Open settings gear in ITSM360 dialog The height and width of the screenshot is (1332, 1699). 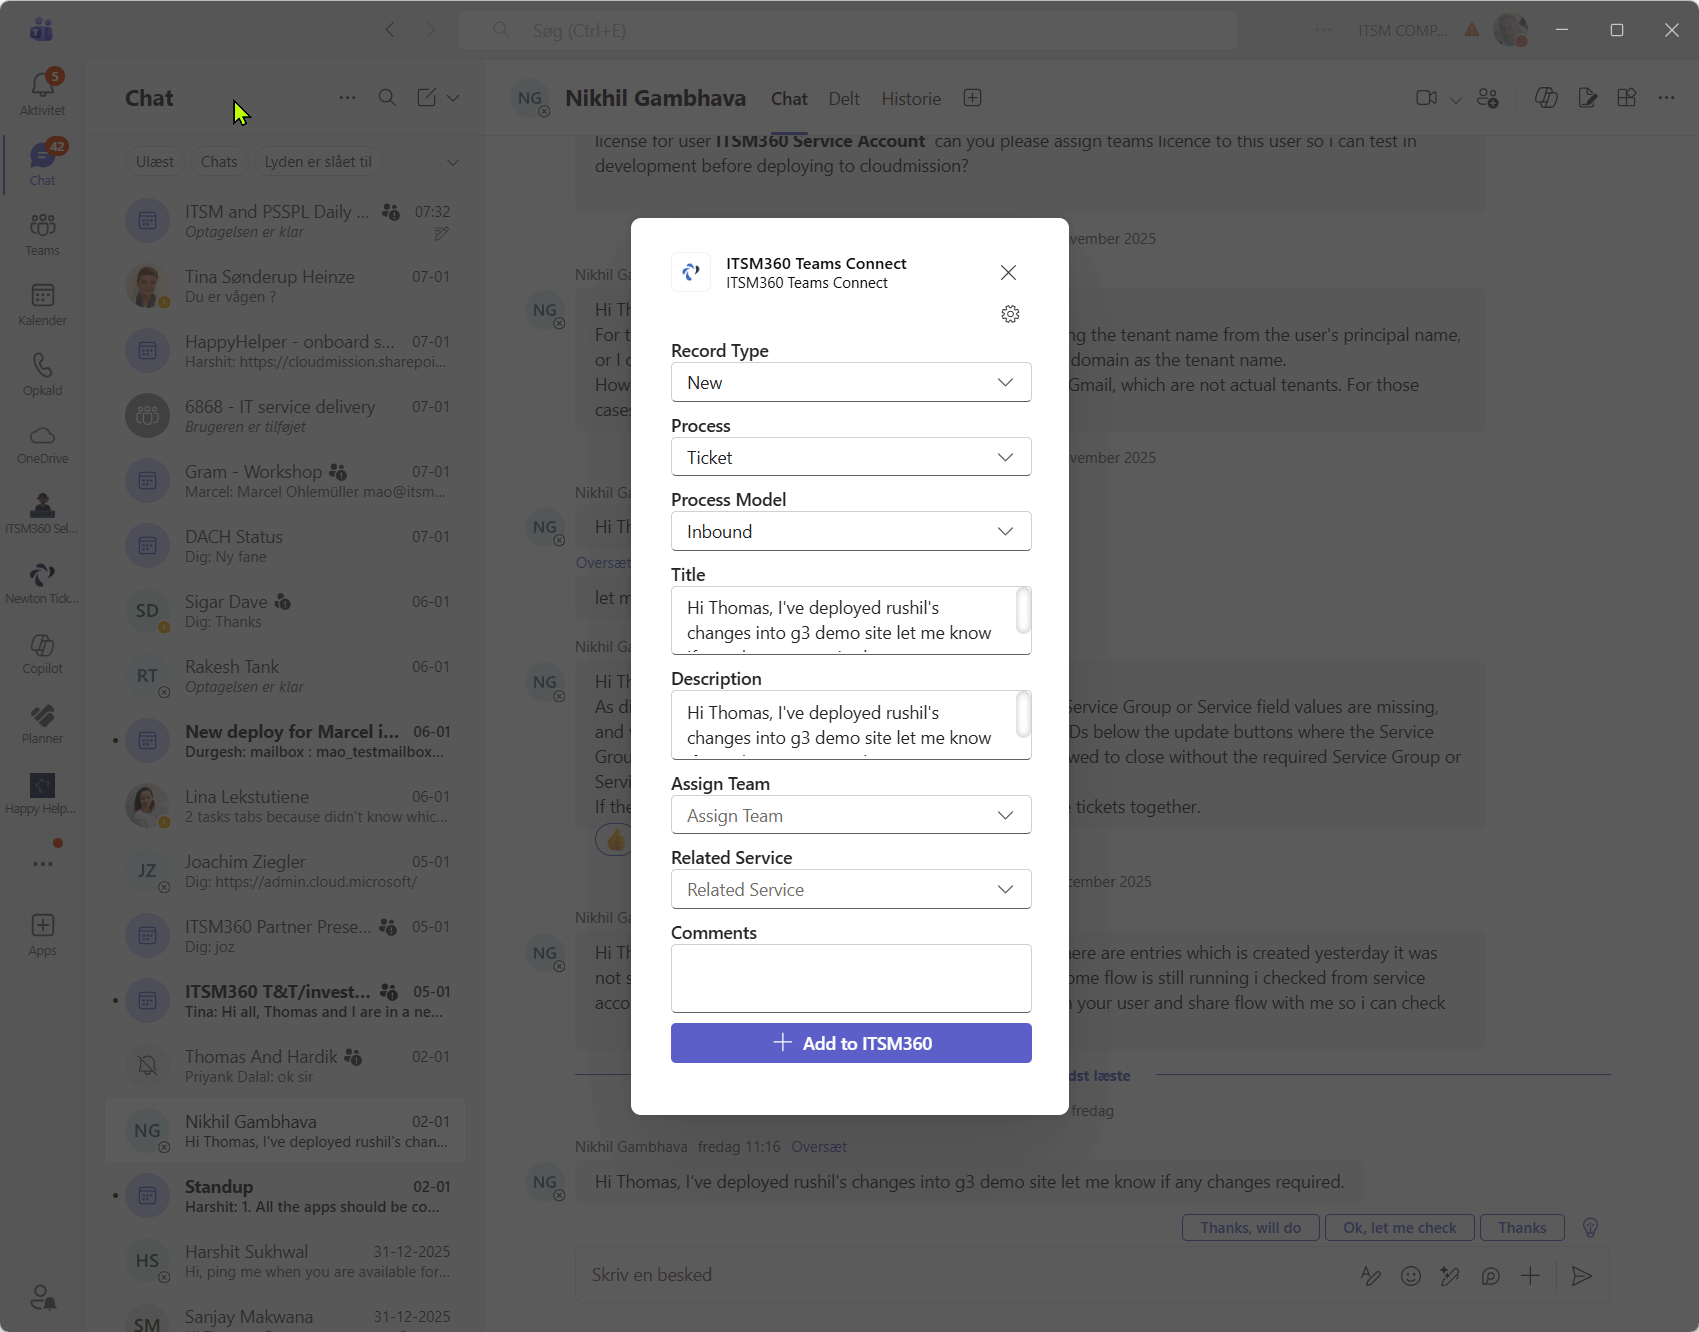(1010, 314)
